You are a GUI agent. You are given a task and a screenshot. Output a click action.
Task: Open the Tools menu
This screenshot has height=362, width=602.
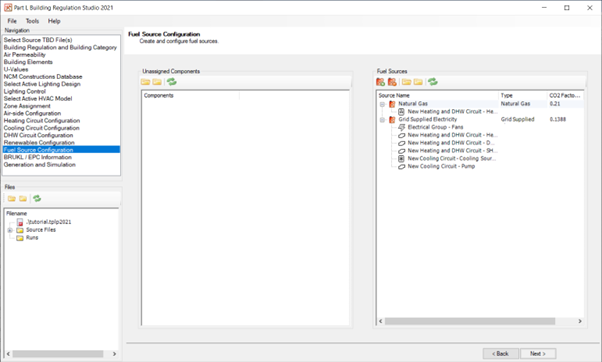pos(32,21)
